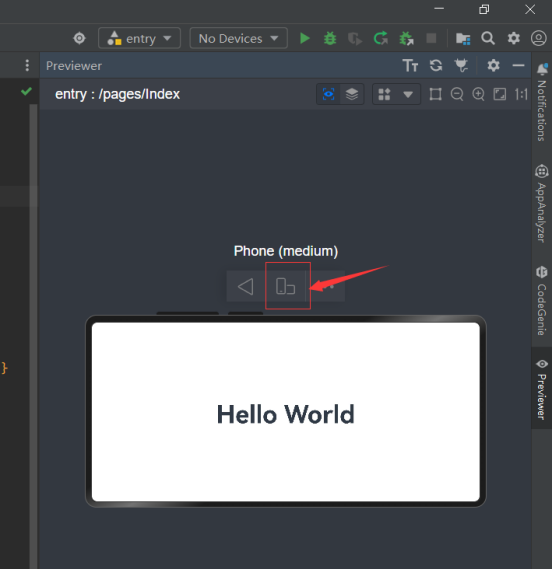
Task: Toggle the Inspector eye mode
Action: pyautogui.click(x=328, y=94)
